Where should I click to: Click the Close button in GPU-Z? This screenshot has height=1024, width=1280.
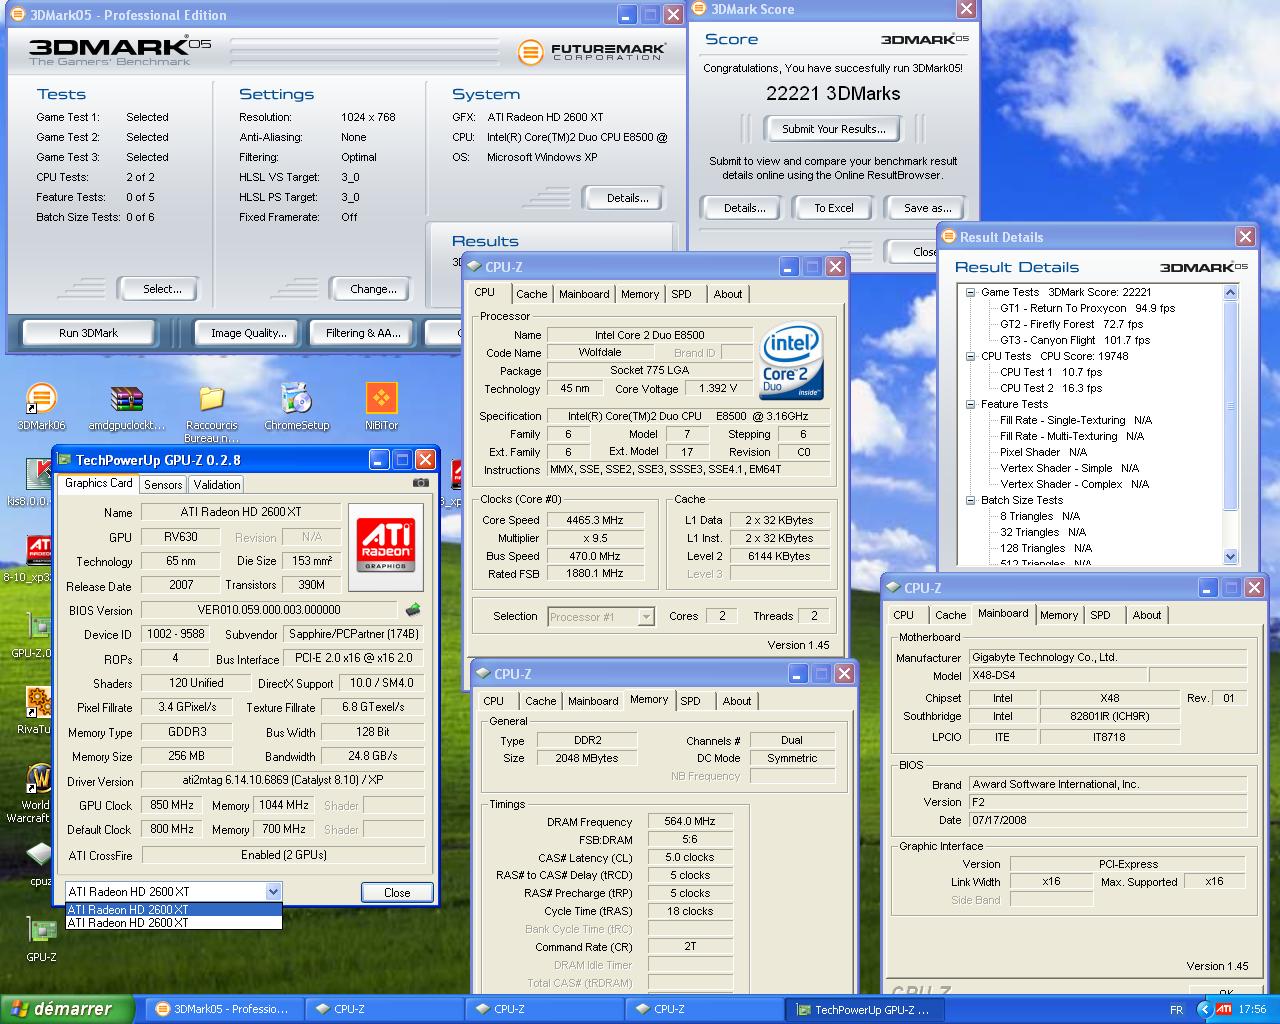pos(397,892)
